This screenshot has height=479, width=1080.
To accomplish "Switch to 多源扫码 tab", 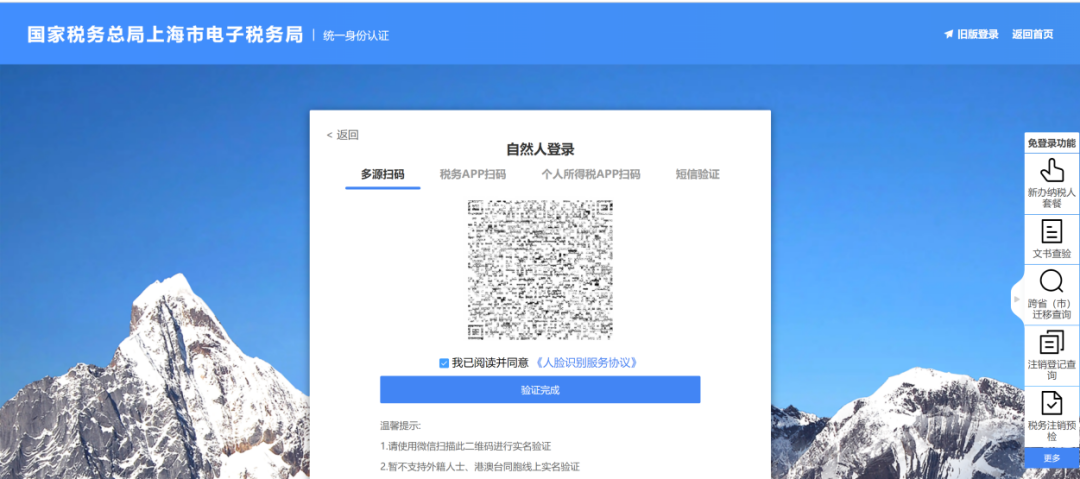I will (382, 174).
